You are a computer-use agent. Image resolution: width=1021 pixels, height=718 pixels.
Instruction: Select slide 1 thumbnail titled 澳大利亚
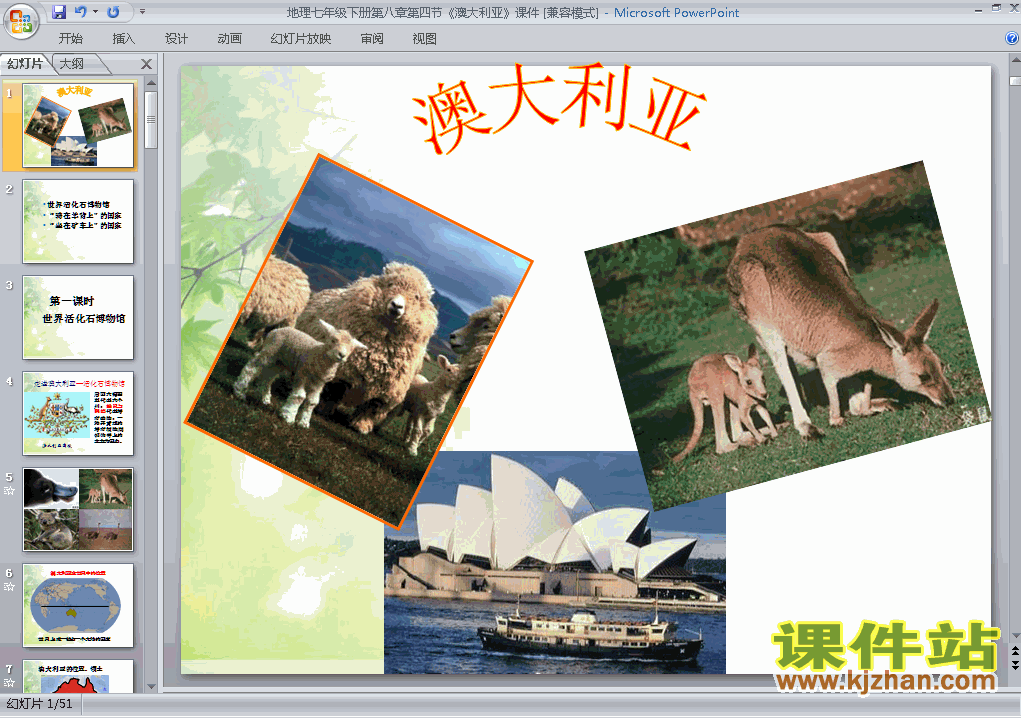[x=78, y=125]
